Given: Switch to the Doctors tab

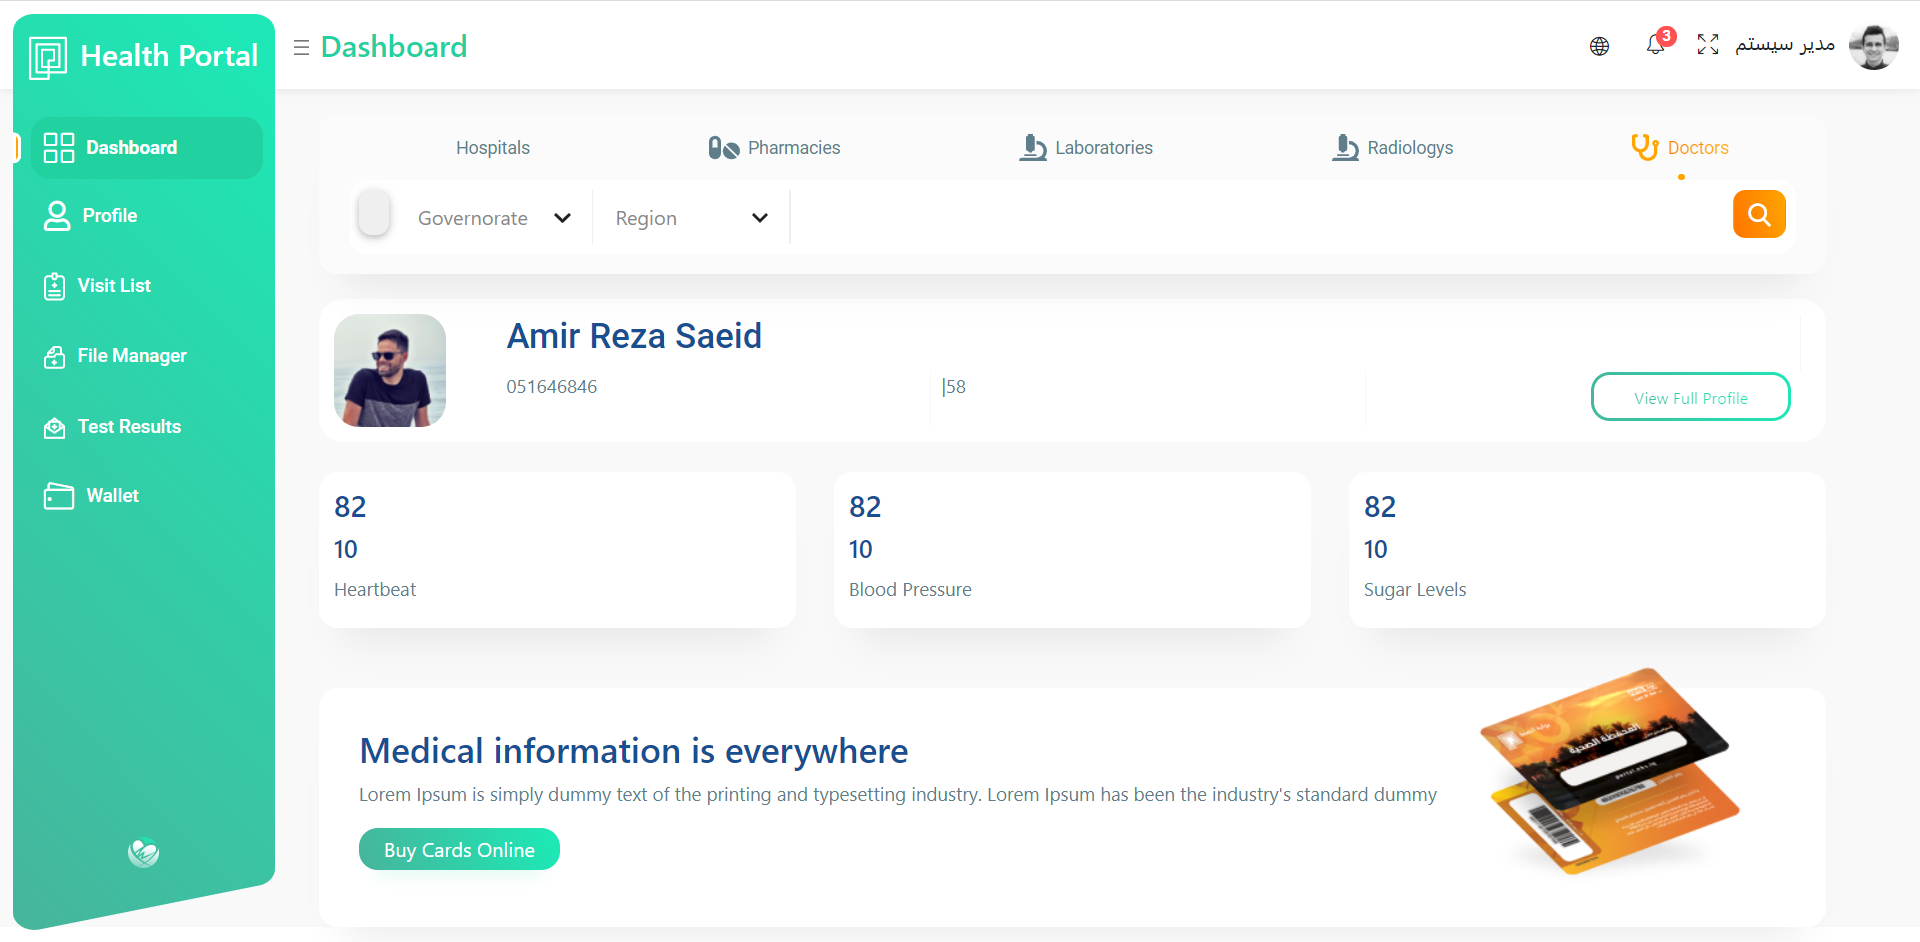Looking at the screenshot, I should click(1680, 148).
